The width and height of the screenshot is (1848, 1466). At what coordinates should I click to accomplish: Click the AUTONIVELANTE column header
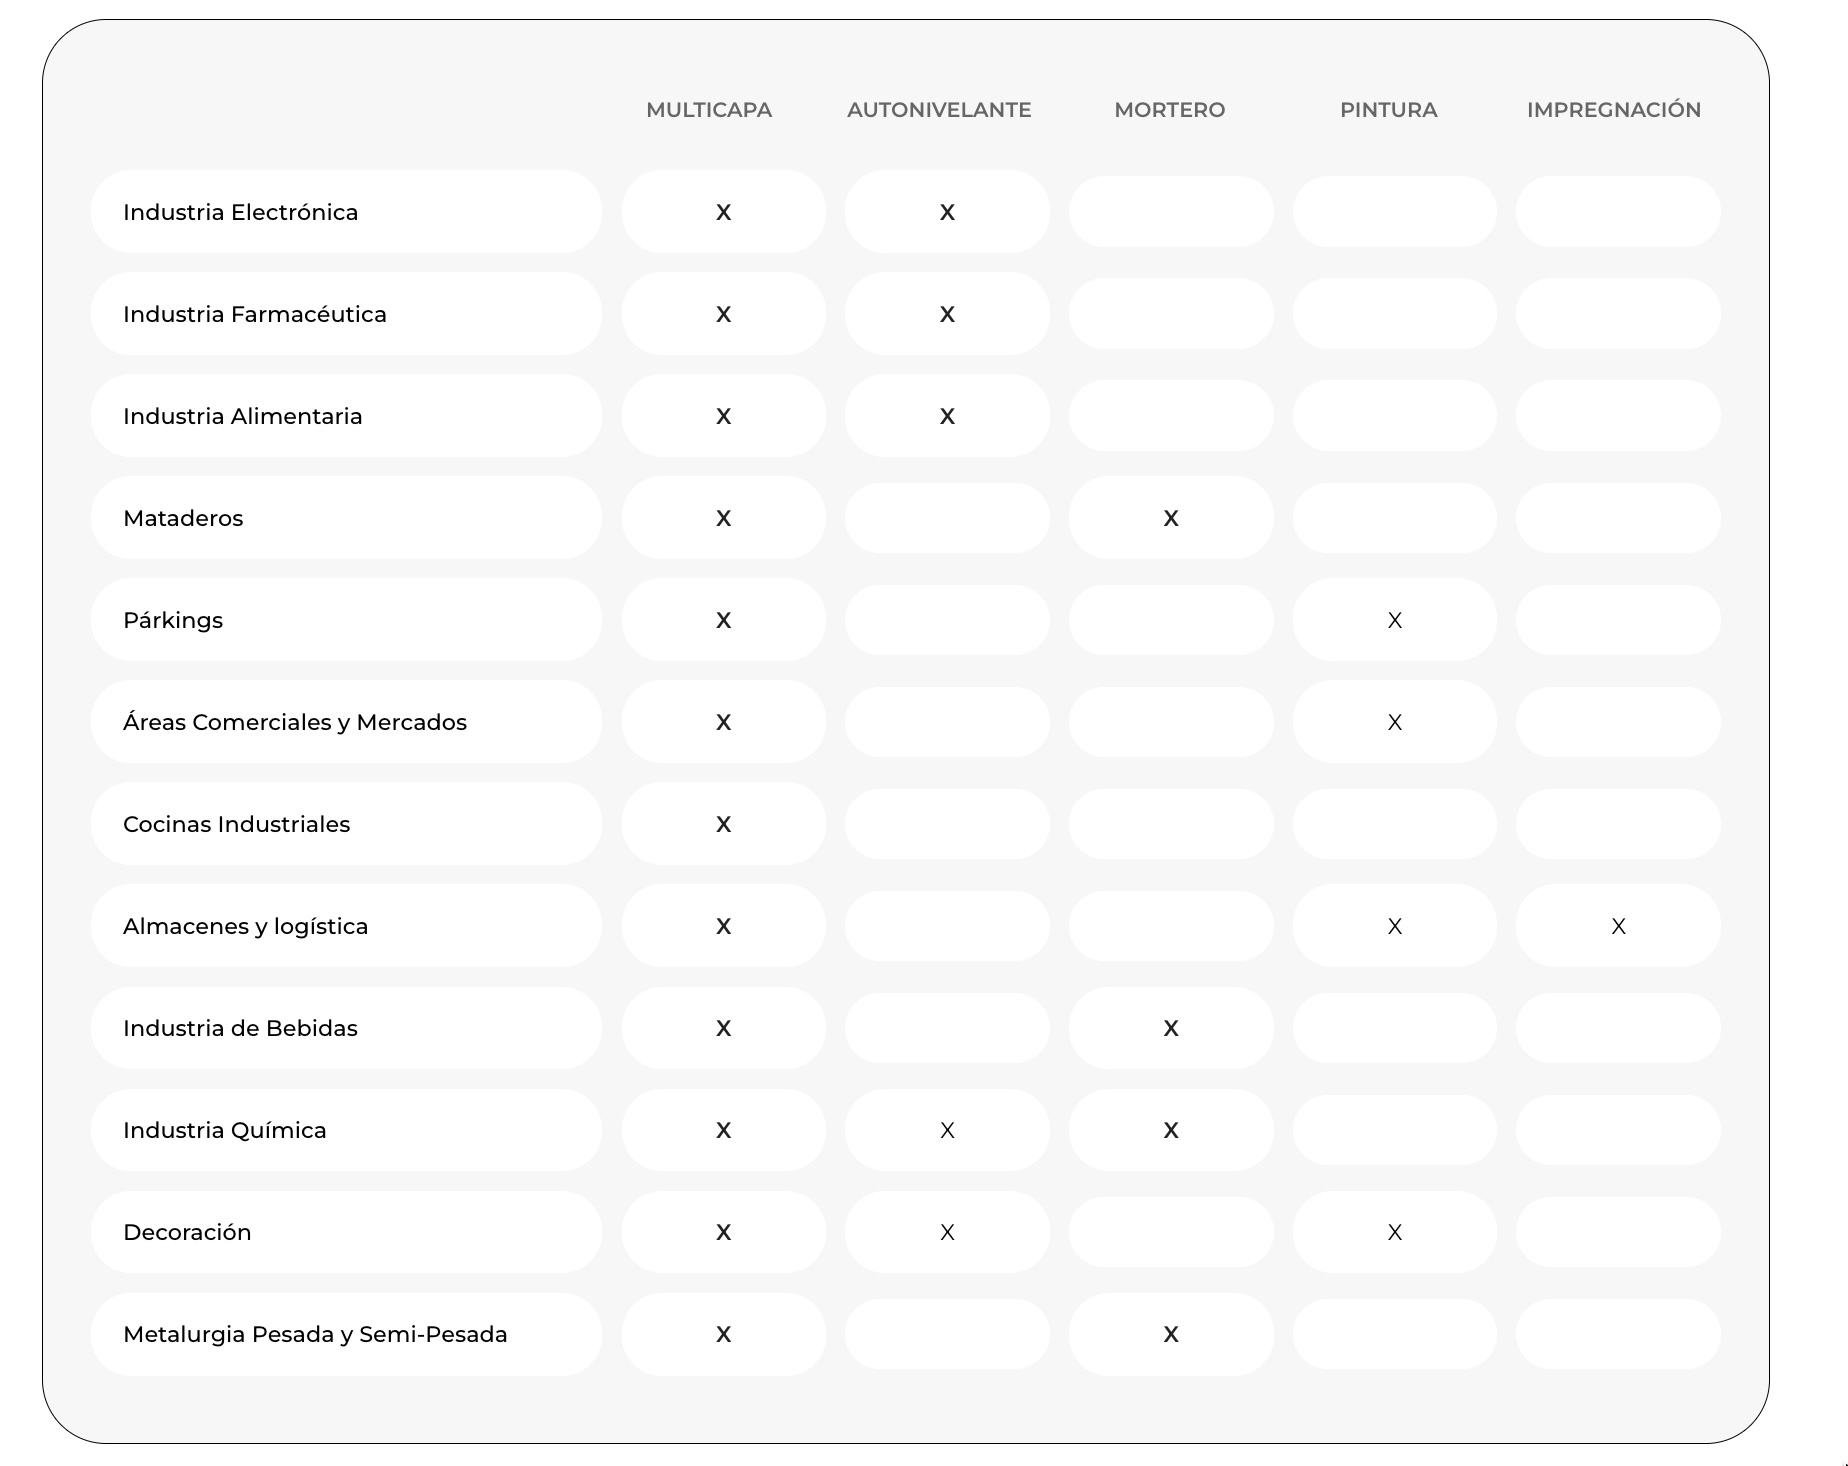click(938, 110)
